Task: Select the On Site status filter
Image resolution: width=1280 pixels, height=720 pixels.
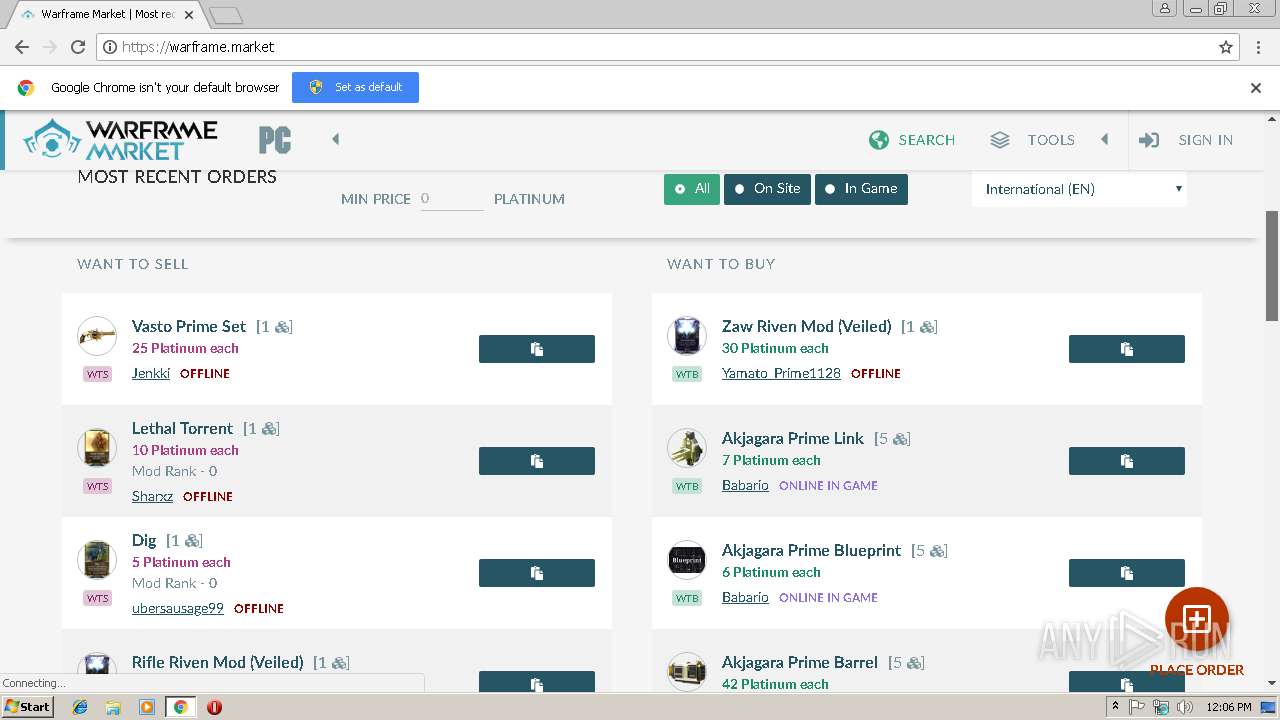Action: pos(767,189)
